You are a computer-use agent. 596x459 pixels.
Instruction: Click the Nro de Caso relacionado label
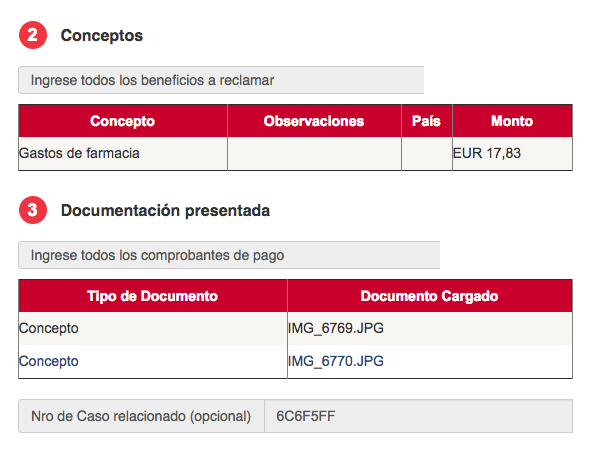(x=141, y=416)
